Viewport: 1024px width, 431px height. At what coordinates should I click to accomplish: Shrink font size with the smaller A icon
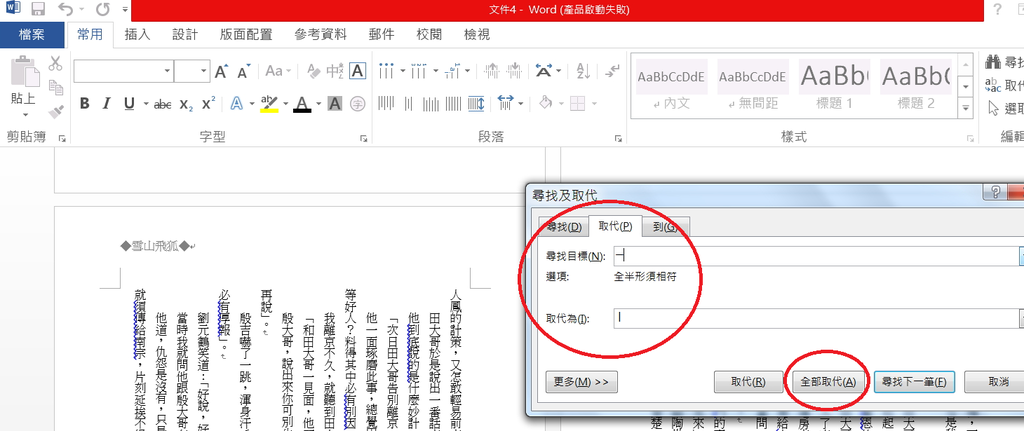(244, 71)
